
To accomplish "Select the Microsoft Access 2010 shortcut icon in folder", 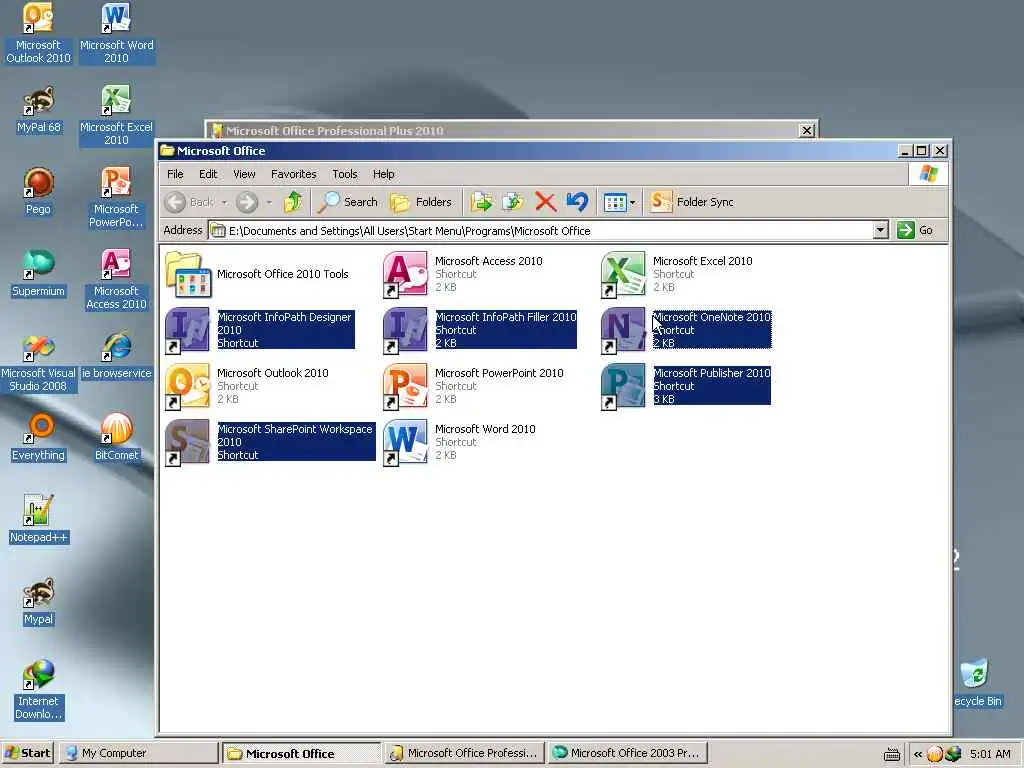I will (406, 274).
